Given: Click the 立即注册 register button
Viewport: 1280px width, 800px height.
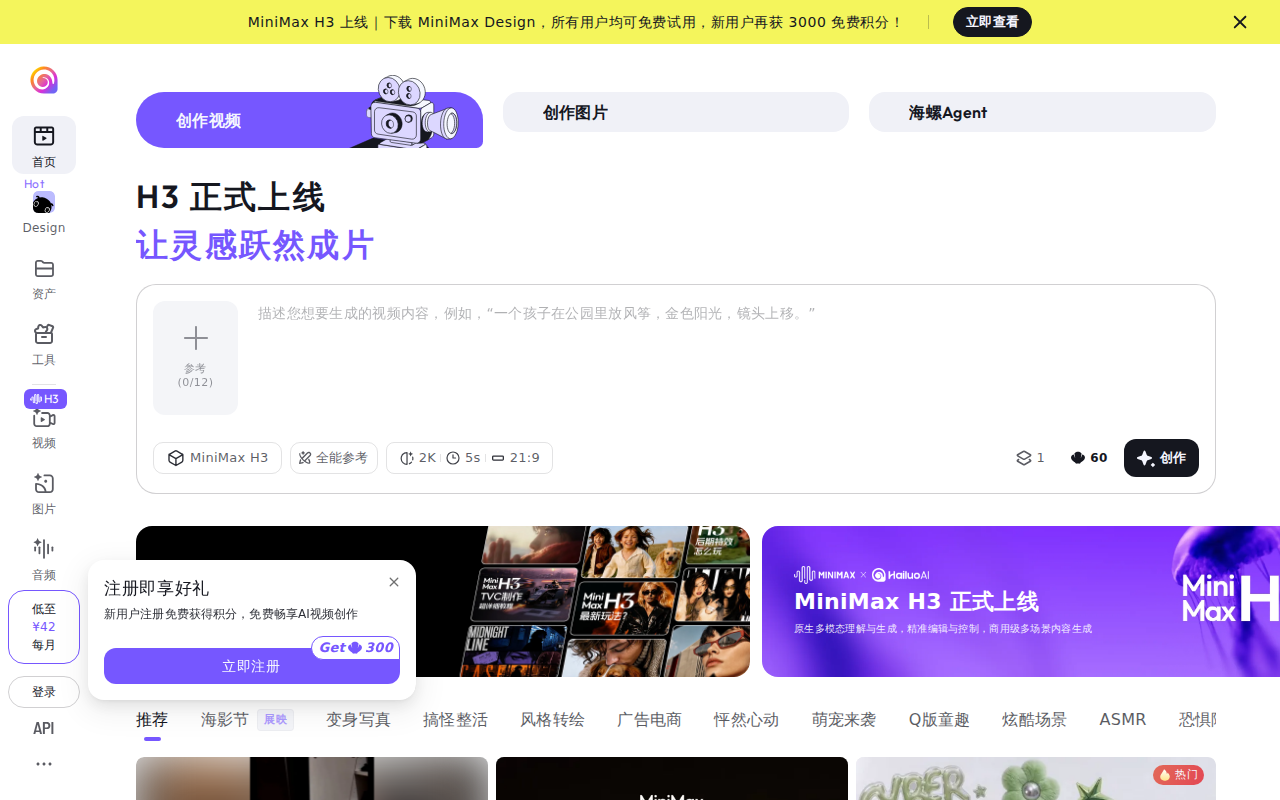Looking at the screenshot, I should tap(252, 666).
